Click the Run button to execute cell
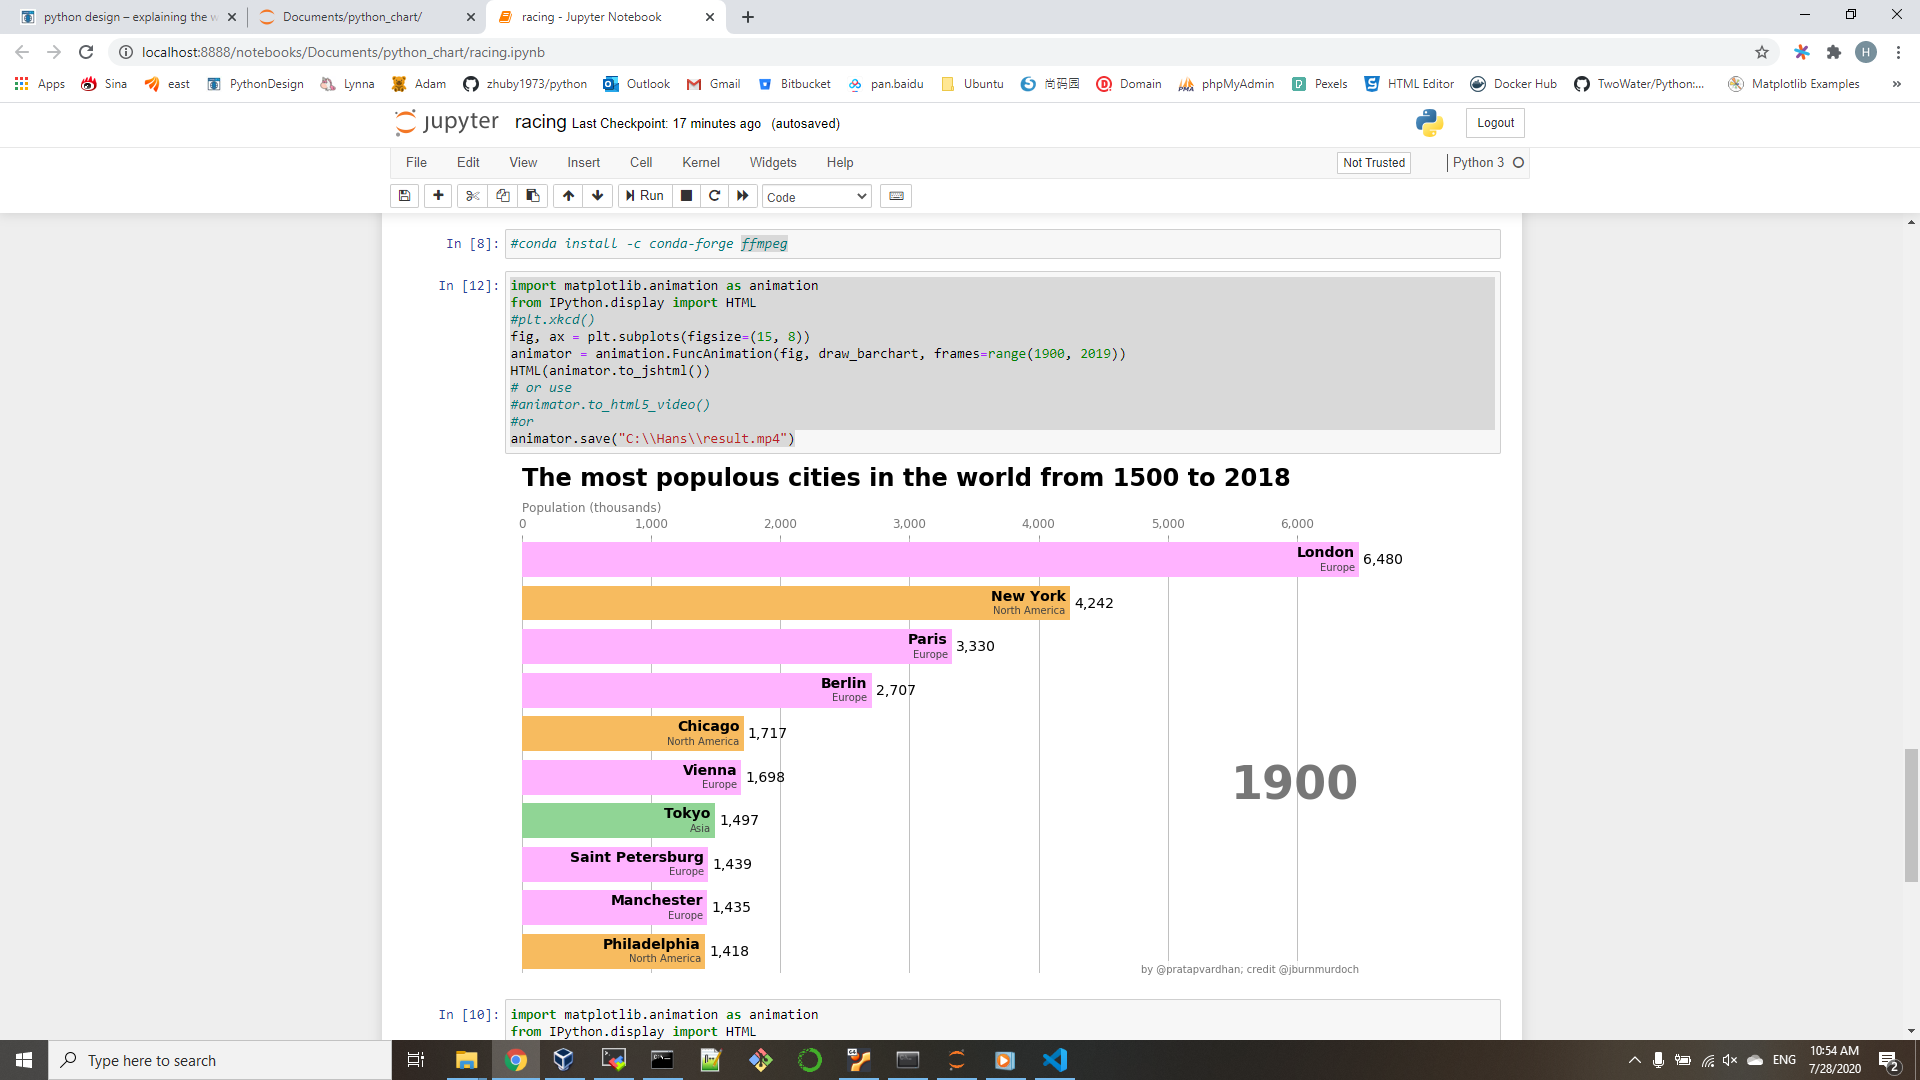The width and height of the screenshot is (1920, 1080). click(x=644, y=195)
